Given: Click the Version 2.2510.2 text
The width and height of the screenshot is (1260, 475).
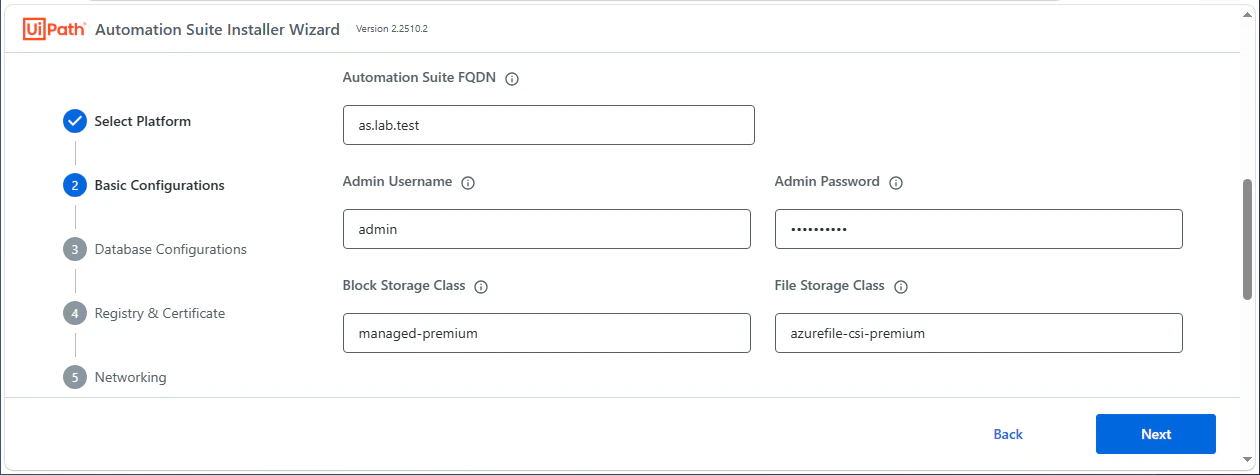Looking at the screenshot, I should coord(392,29).
